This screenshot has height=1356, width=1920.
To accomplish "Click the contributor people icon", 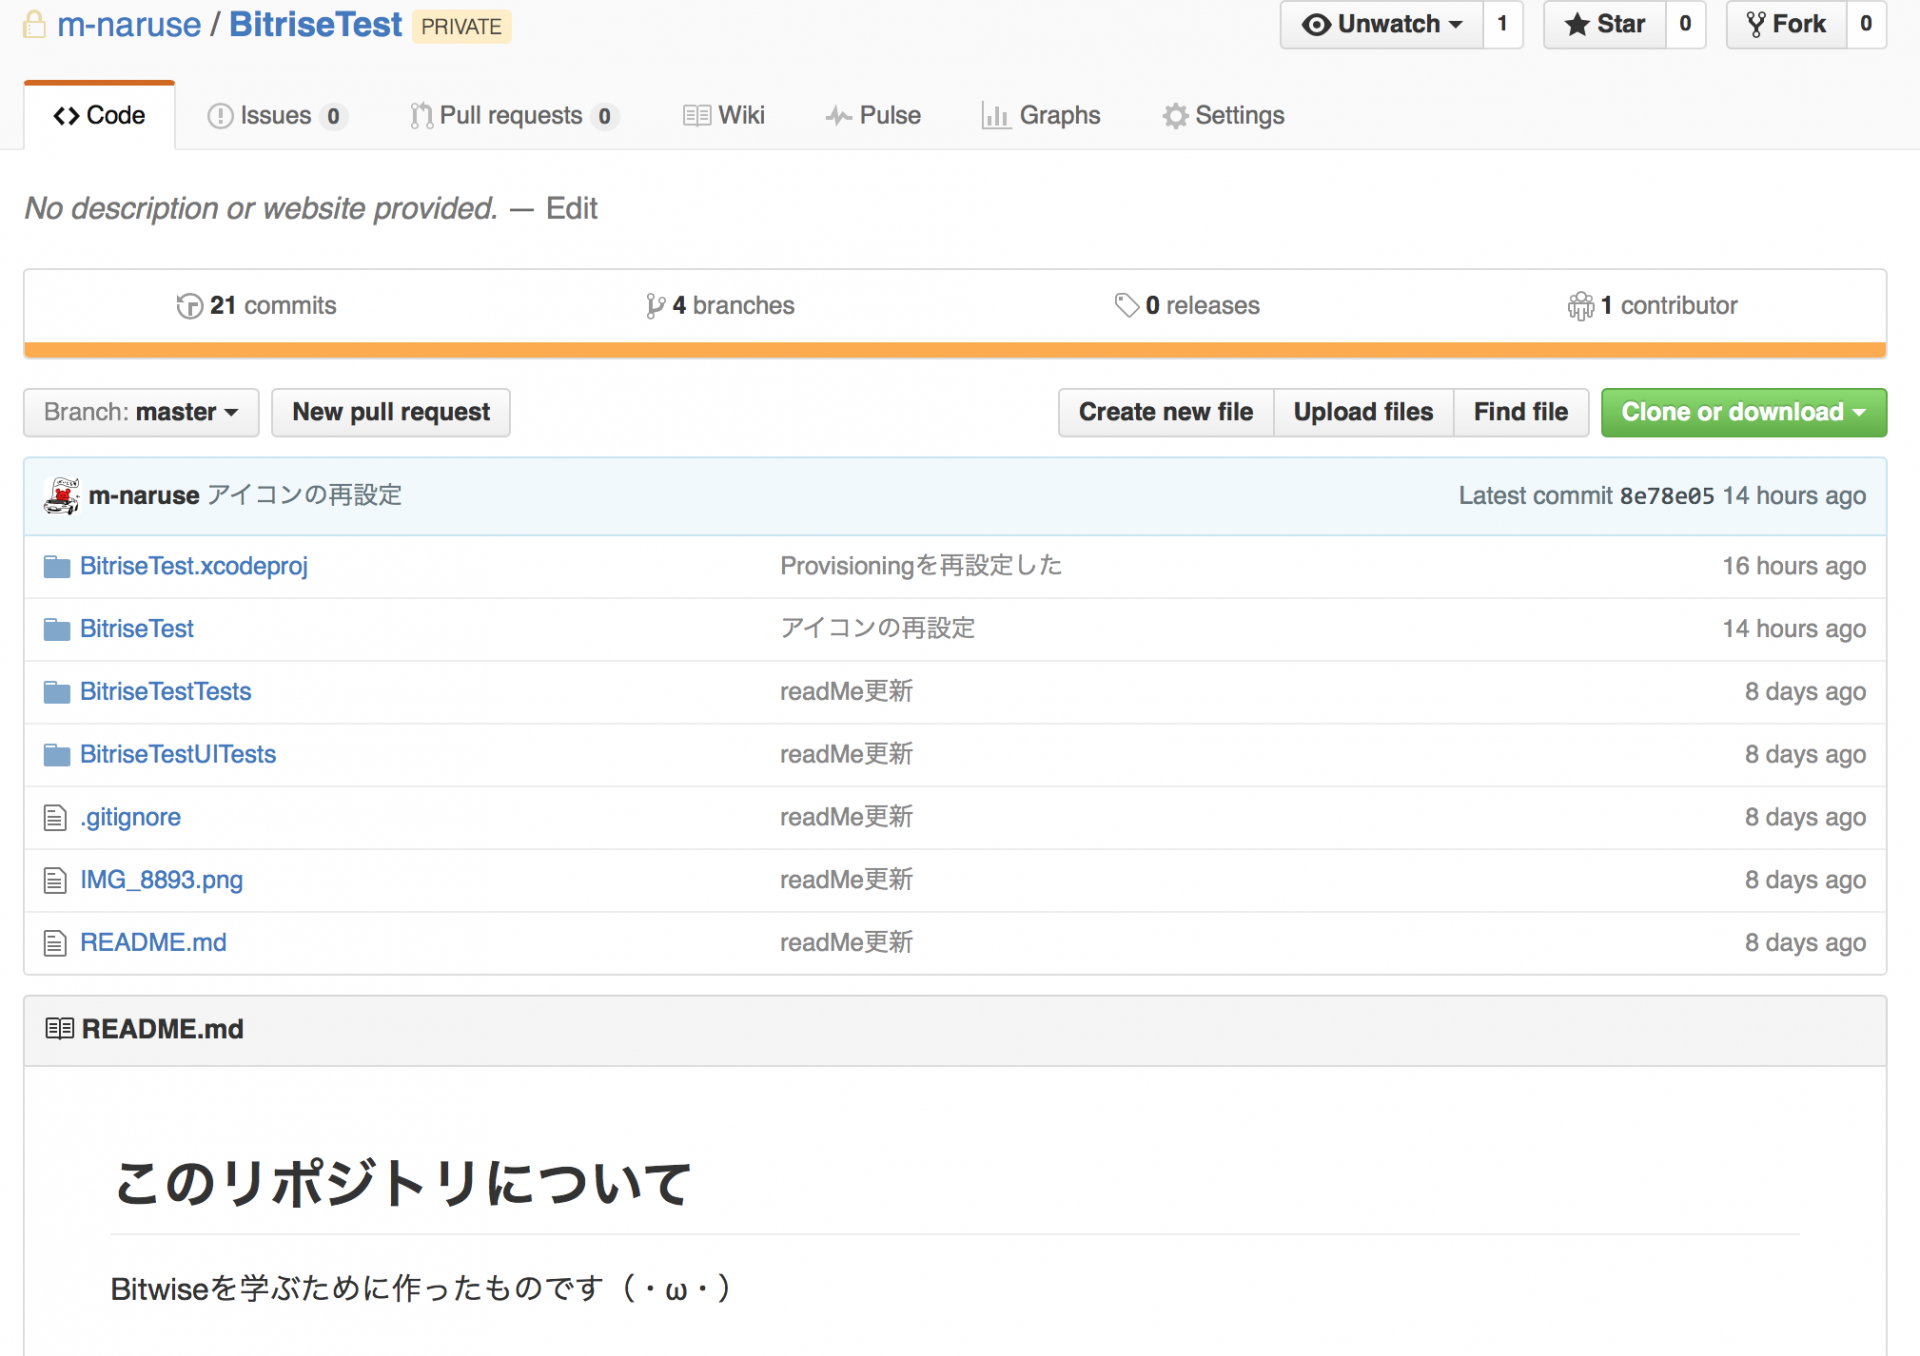I will (1581, 306).
